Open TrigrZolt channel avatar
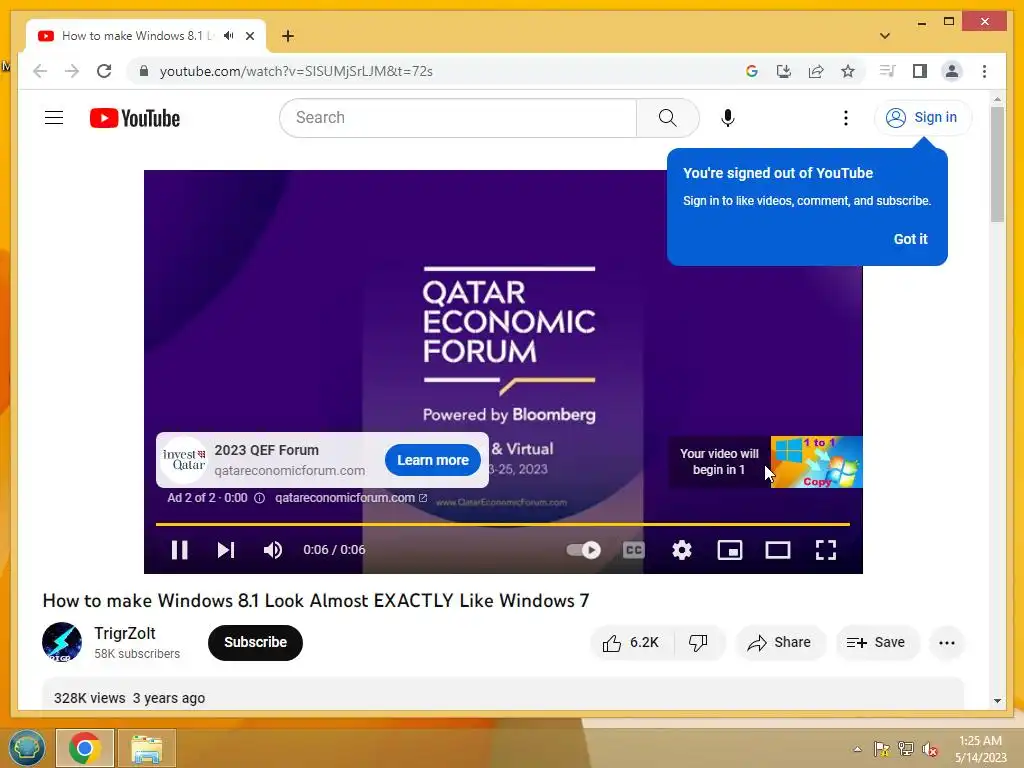The image size is (1024, 768). tap(62, 642)
